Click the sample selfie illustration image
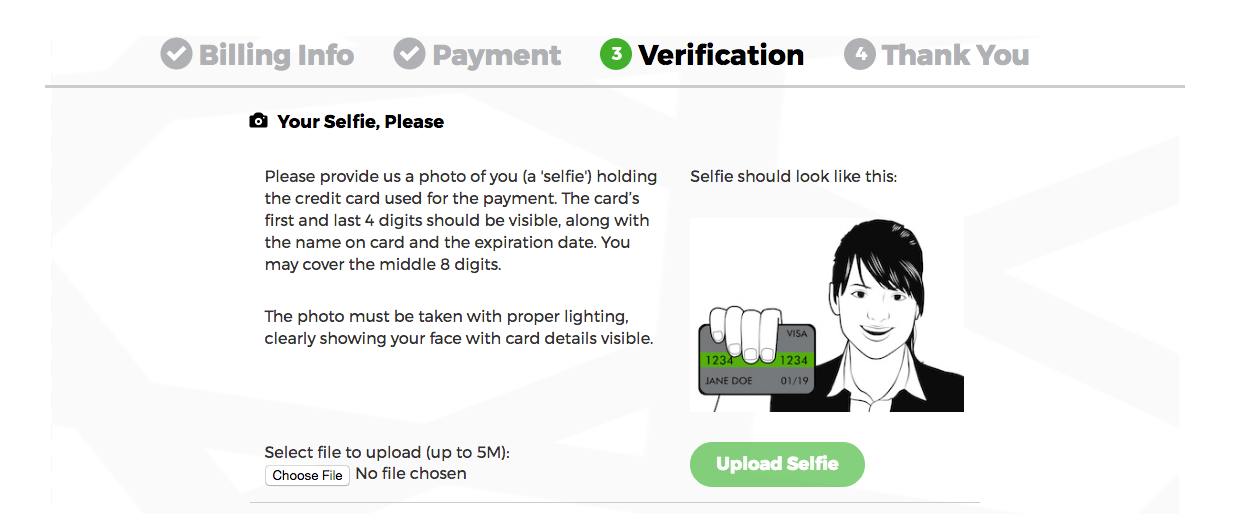The width and height of the screenshot is (1242, 514). tap(827, 315)
